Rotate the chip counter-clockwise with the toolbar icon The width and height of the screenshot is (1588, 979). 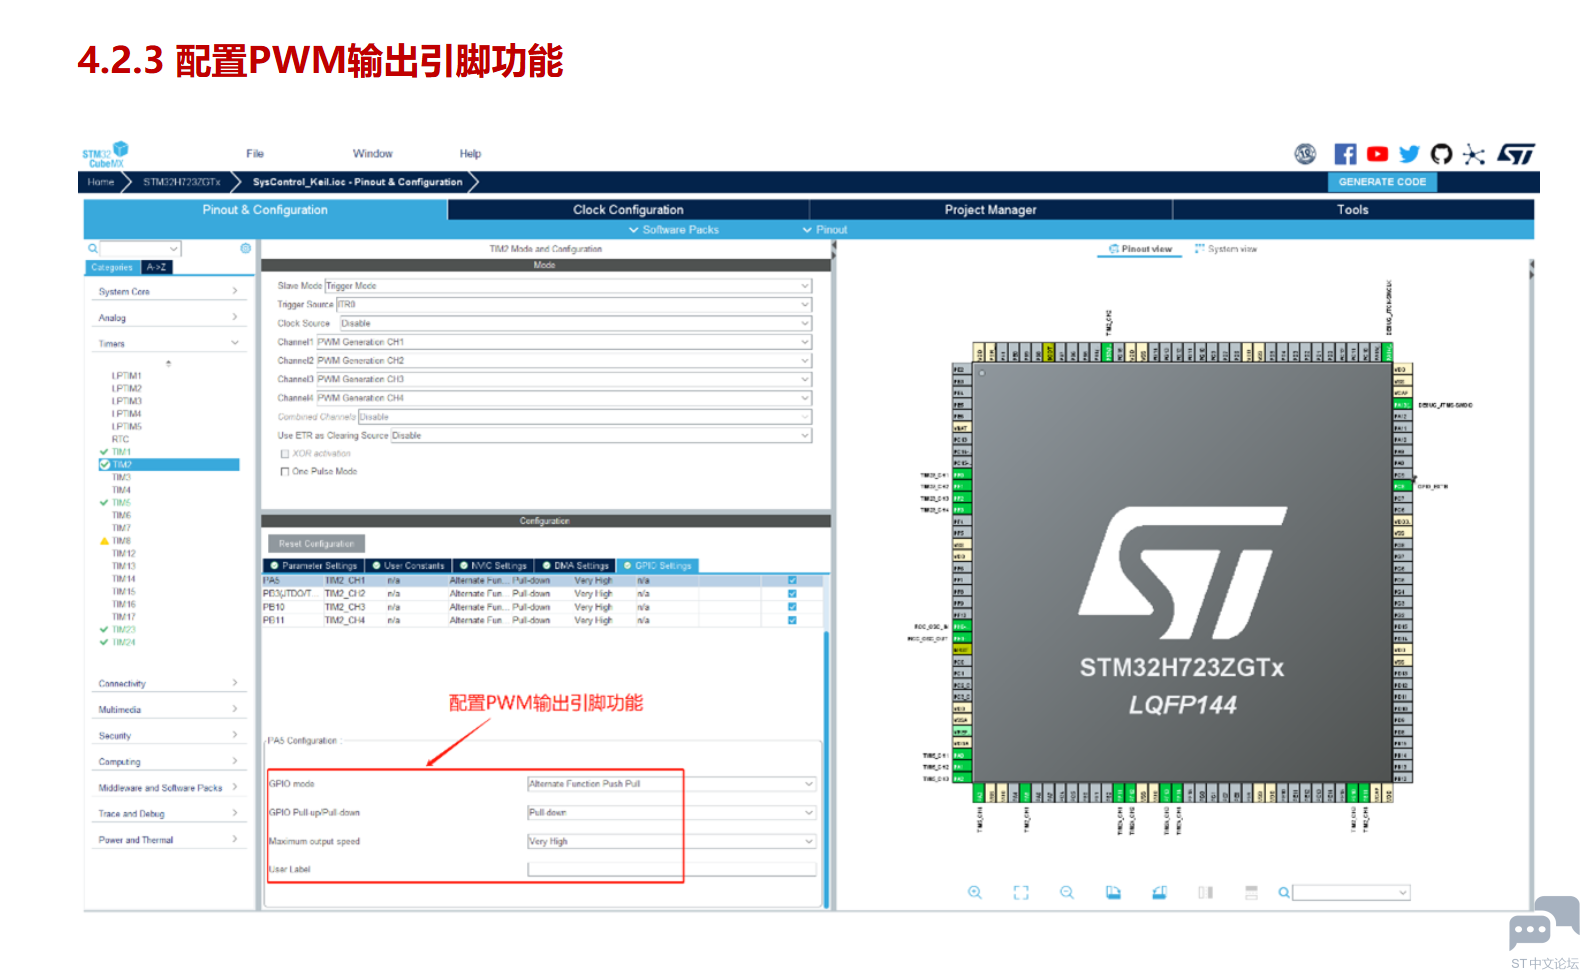point(1159,892)
